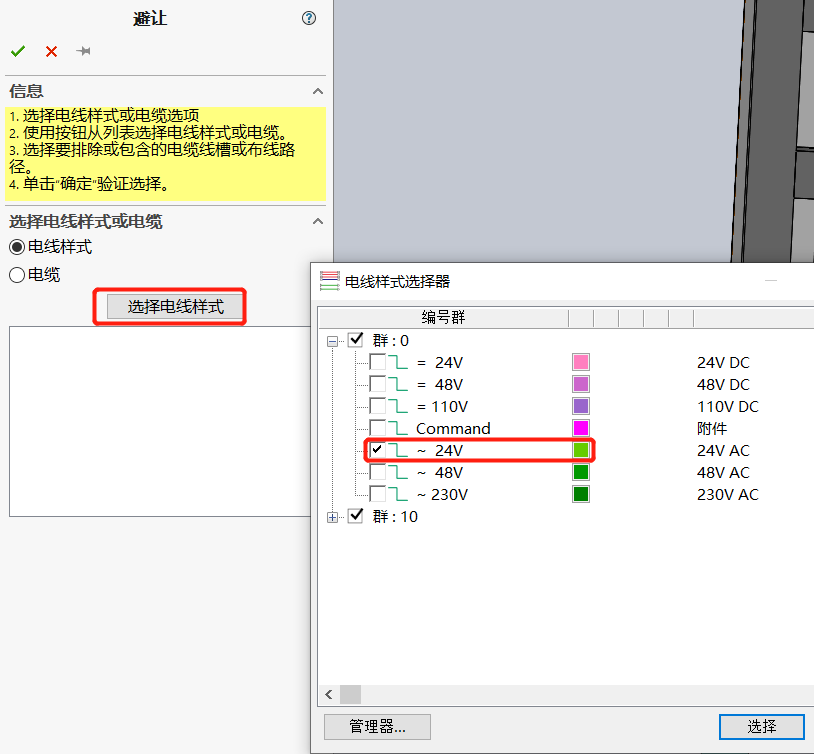Viewport: 814px width, 754px height.
Task: Click the wire style icon for ~ 24V
Action: pos(398,450)
